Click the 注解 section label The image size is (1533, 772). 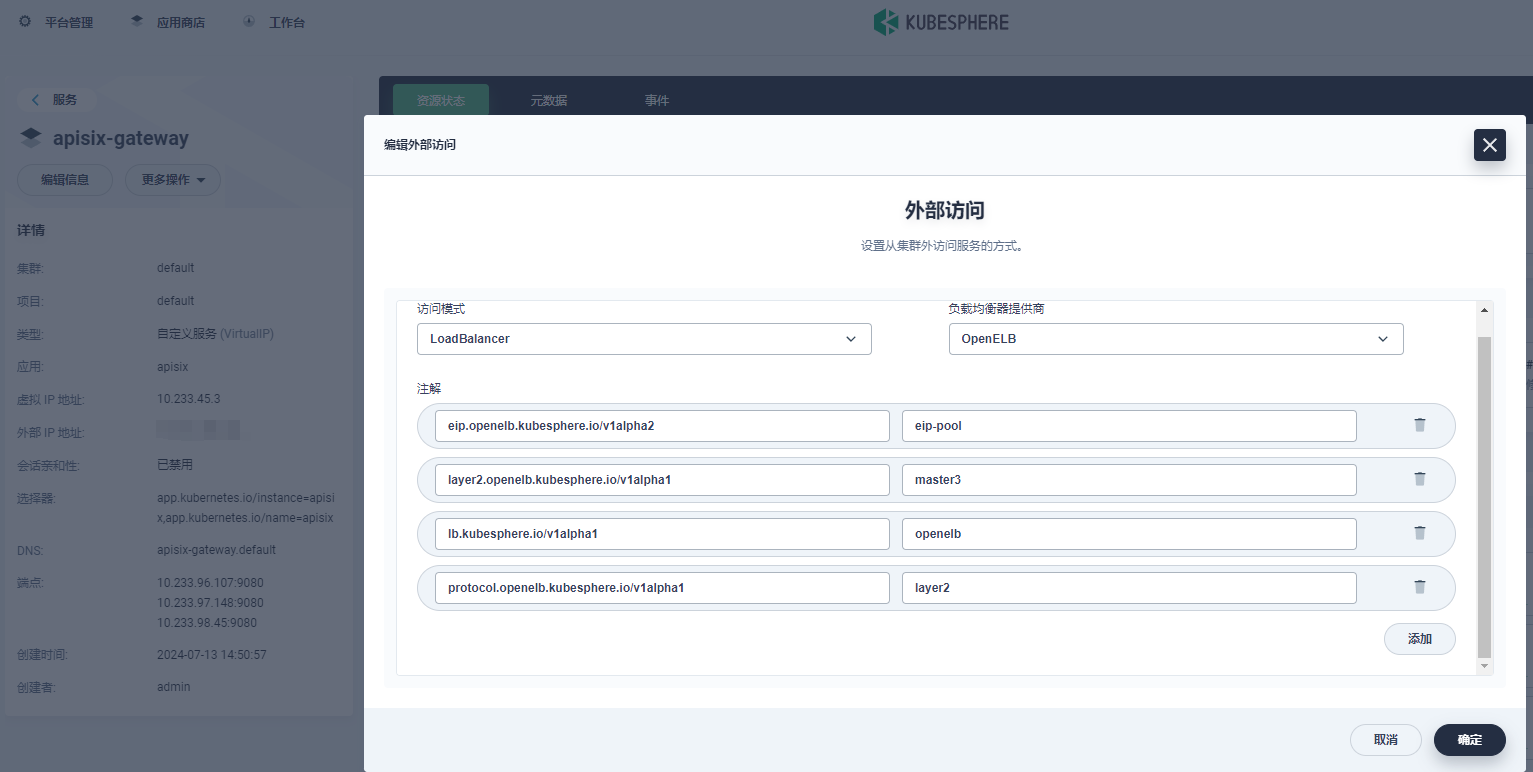tap(429, 388)
